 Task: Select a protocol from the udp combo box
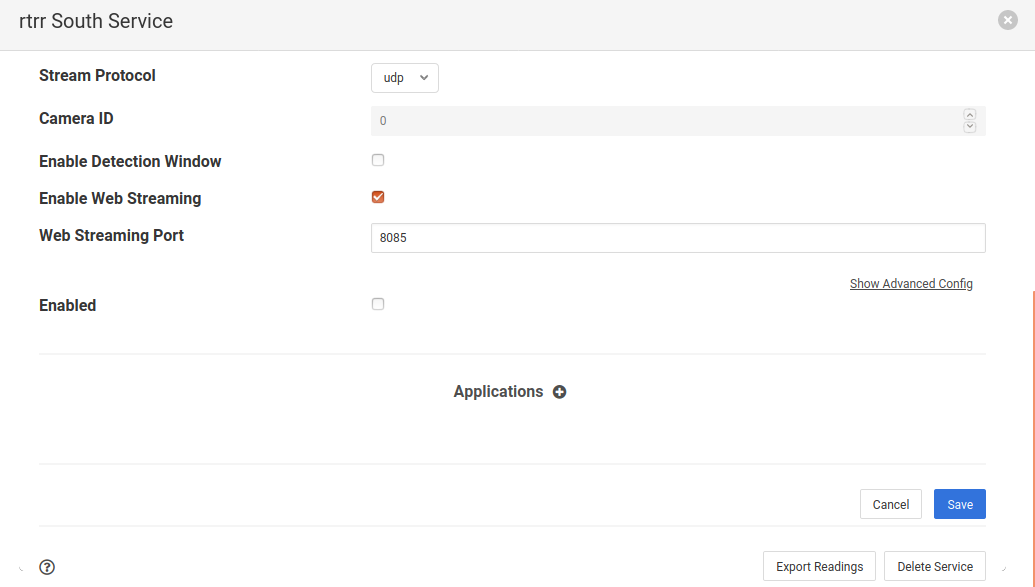404,77
